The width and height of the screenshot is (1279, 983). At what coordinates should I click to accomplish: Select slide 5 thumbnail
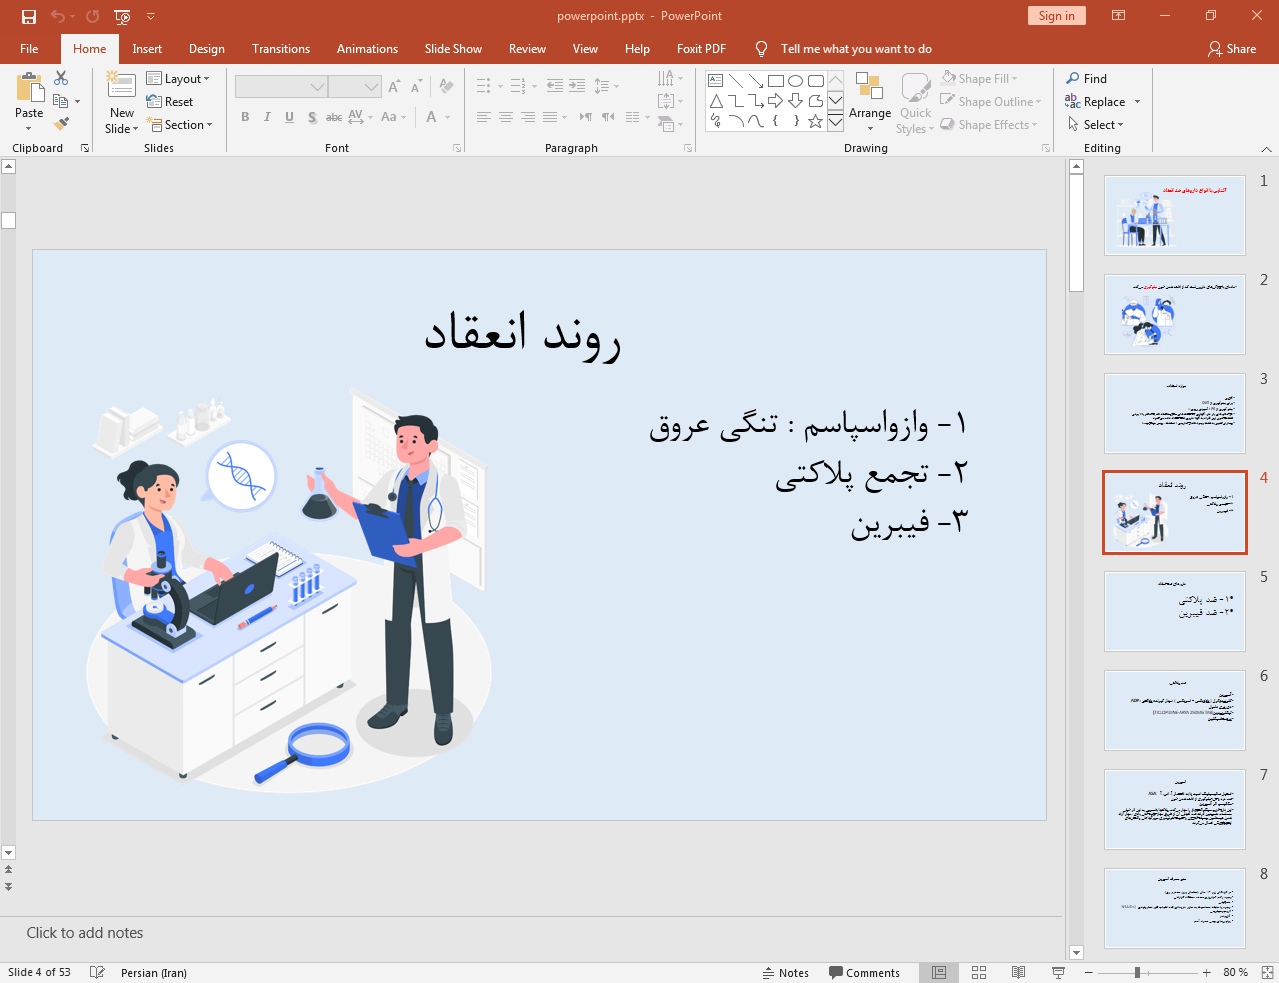click(x=1174, y=611)
